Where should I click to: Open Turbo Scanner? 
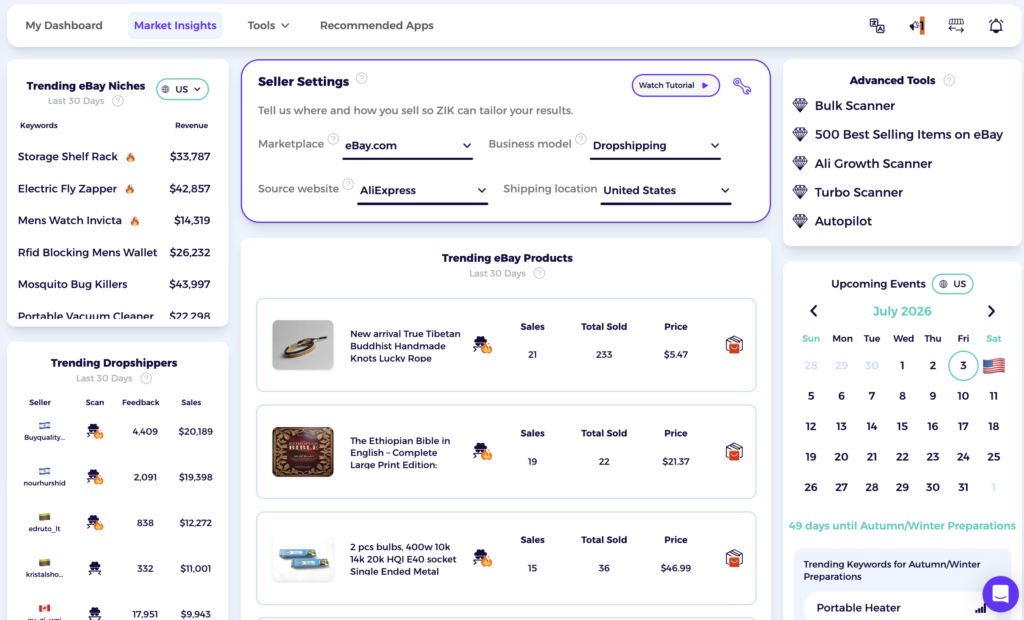(x=858, y=193)
